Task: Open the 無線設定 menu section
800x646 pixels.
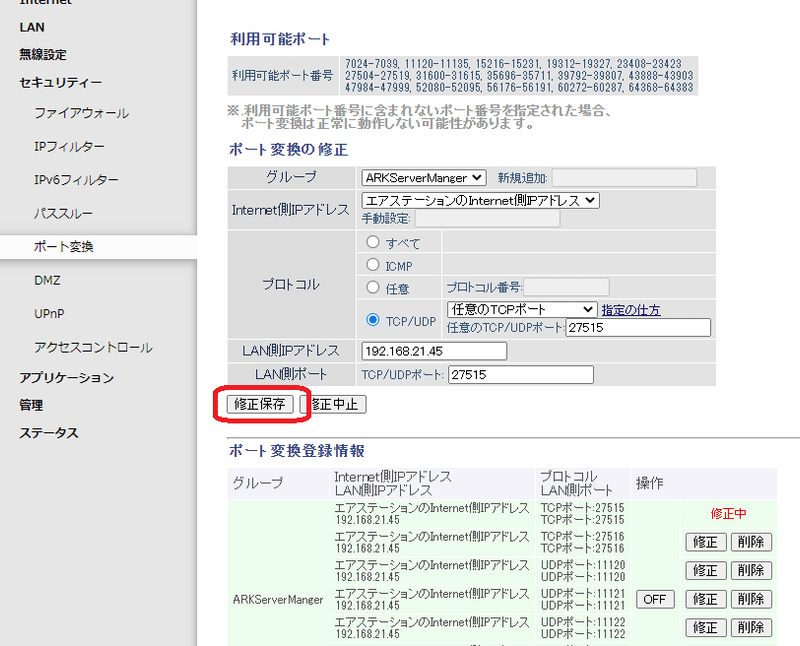Action: (43, 55)
